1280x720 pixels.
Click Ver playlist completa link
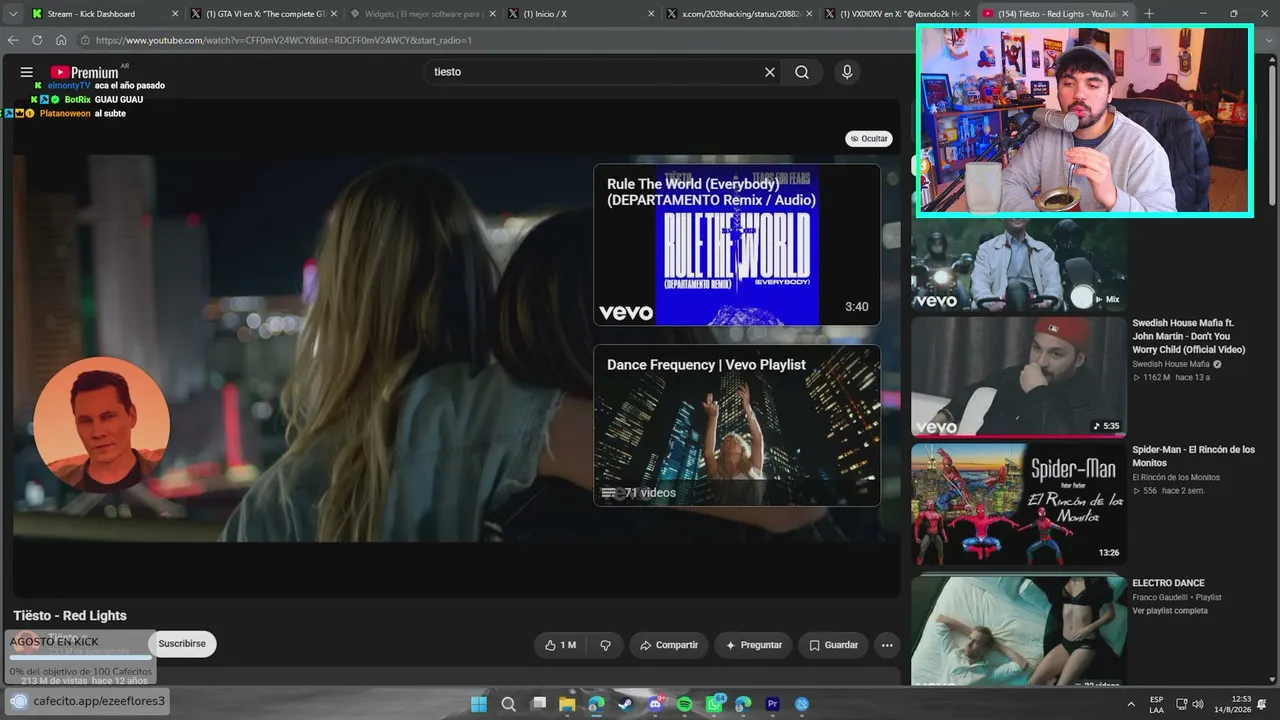pyautogui.click(x=1170, y=611)
